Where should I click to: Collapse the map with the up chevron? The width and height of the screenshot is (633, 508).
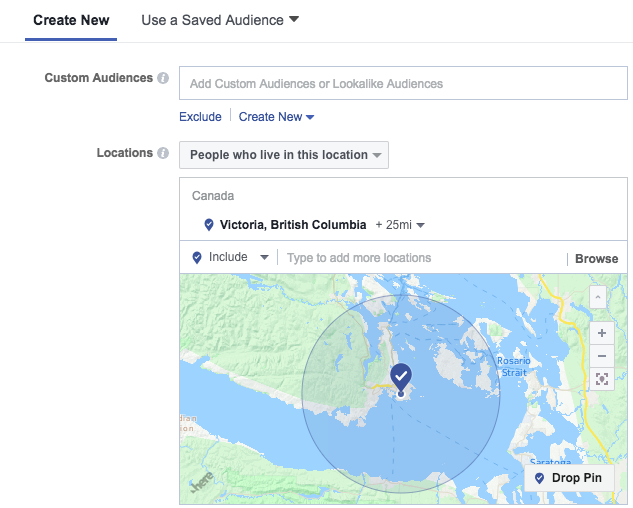(597, 297)
